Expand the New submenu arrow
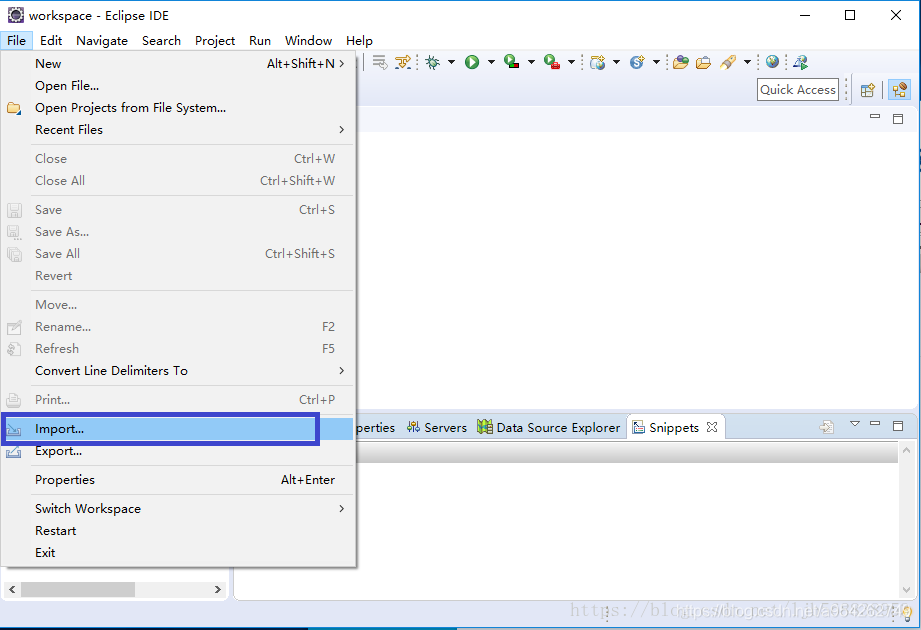This screenshot has height=630, width=921. (x=341, y=63)
